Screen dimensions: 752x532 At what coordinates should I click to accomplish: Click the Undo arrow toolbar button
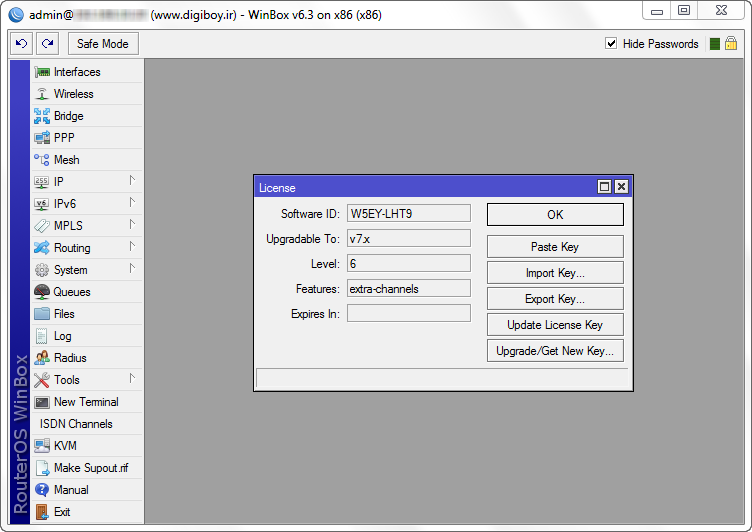point(22,44)
